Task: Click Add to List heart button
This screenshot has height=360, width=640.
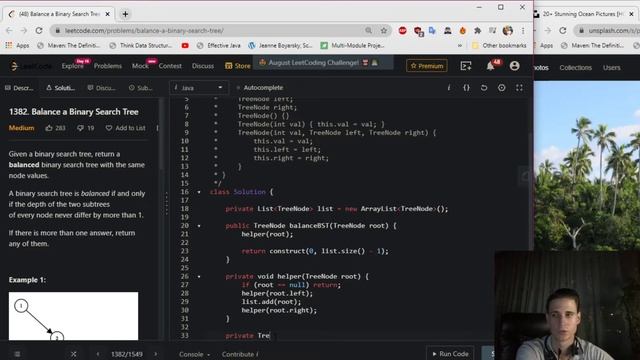Action: point(125,128)
